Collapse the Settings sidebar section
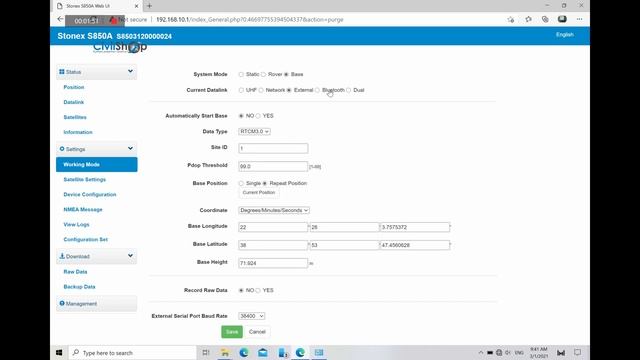Image resolution: width=640 pixels, height=360 pixels. pyautogui.click(x=96, y=149)
